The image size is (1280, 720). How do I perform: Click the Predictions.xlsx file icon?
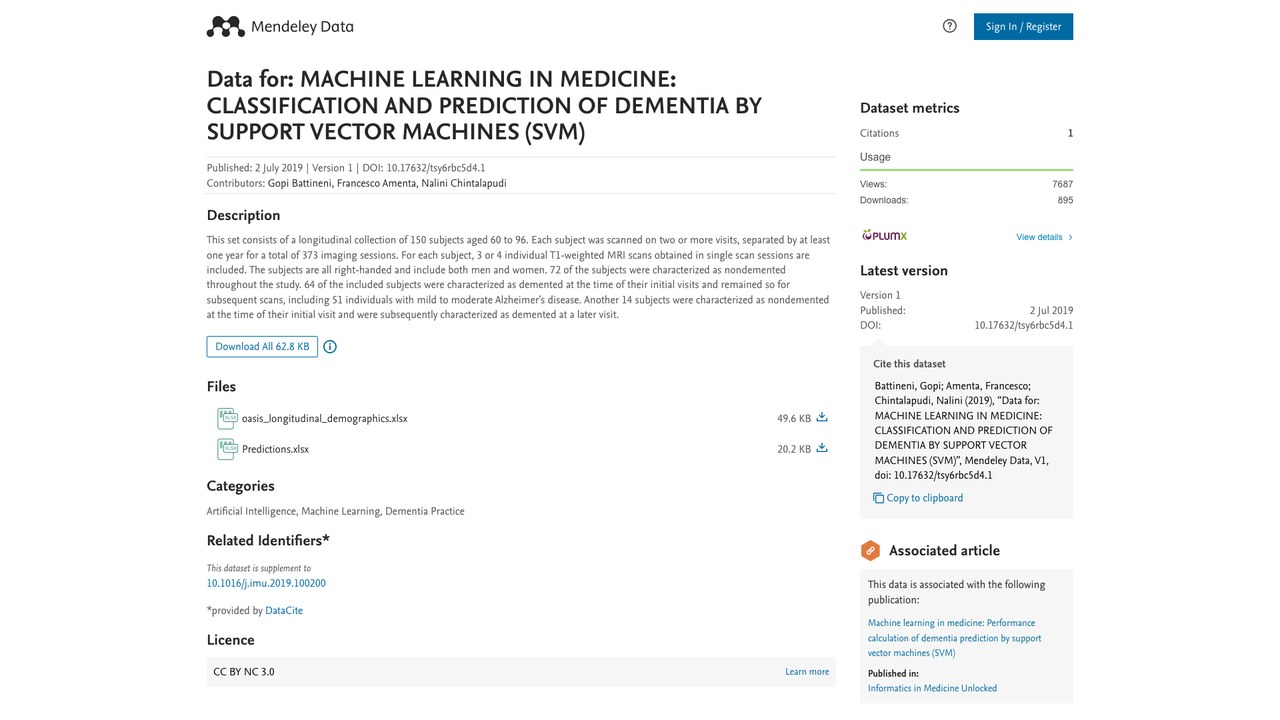click(227, 449)
